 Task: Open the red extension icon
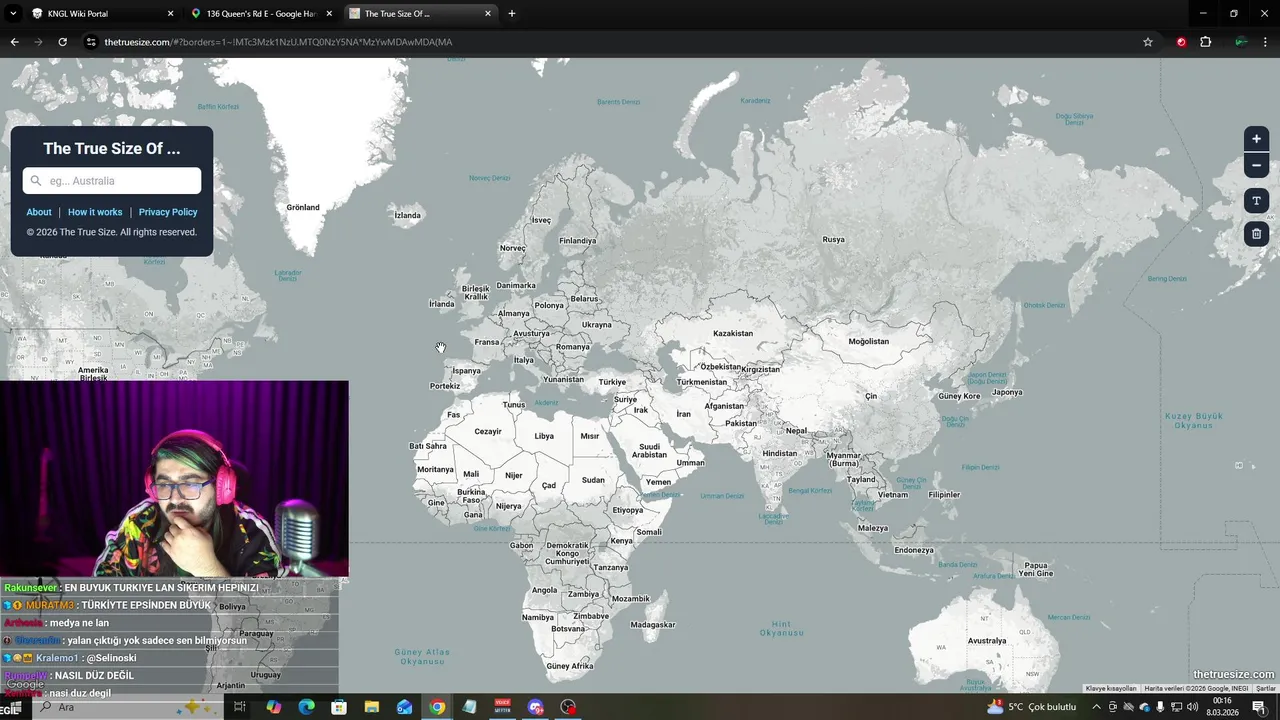point(1181,42)
